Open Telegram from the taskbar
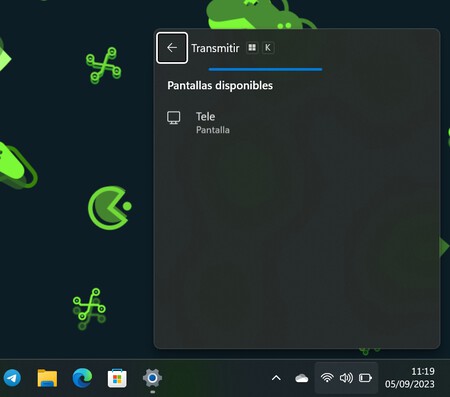The image size is (450, 397). point(12,378)
